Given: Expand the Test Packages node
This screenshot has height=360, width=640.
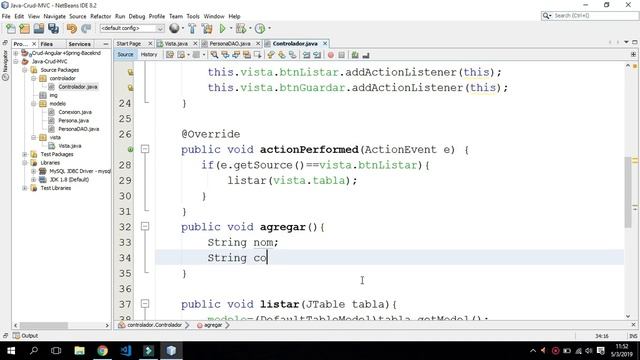Looking at the screenshot, I should (25, 154).
